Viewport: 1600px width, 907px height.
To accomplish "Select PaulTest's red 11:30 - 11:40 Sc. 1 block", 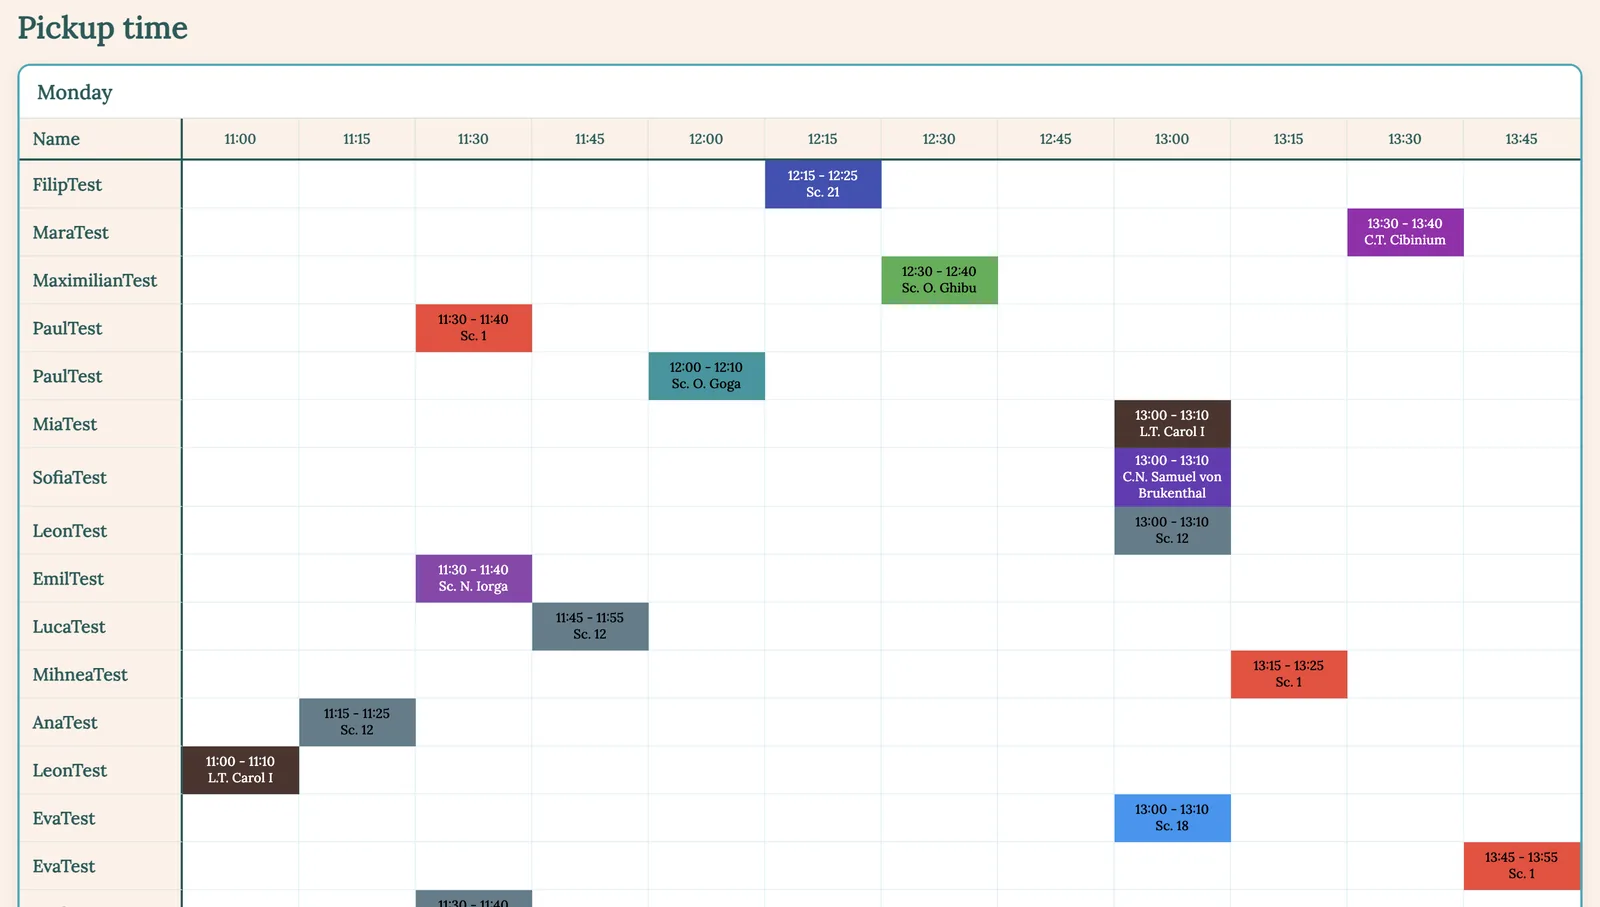I will 473,328.
